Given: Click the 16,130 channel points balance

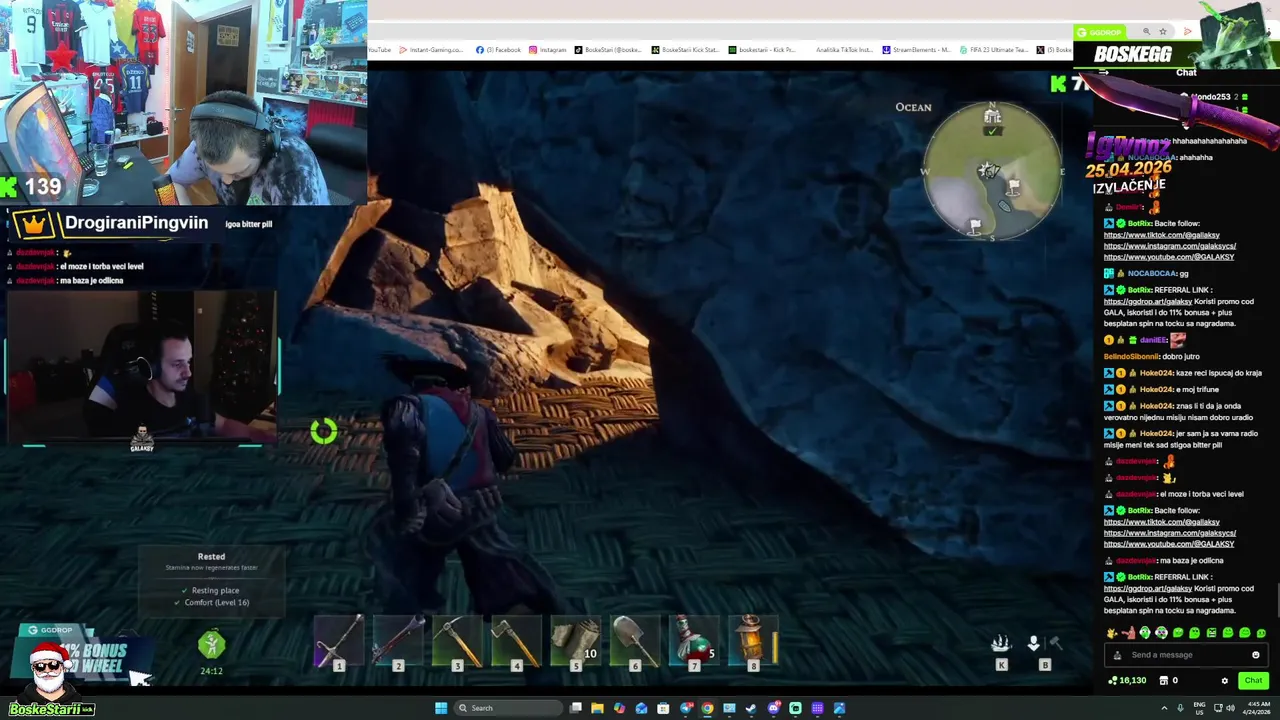Looking at the screenshot, I should click(1127, 681).
